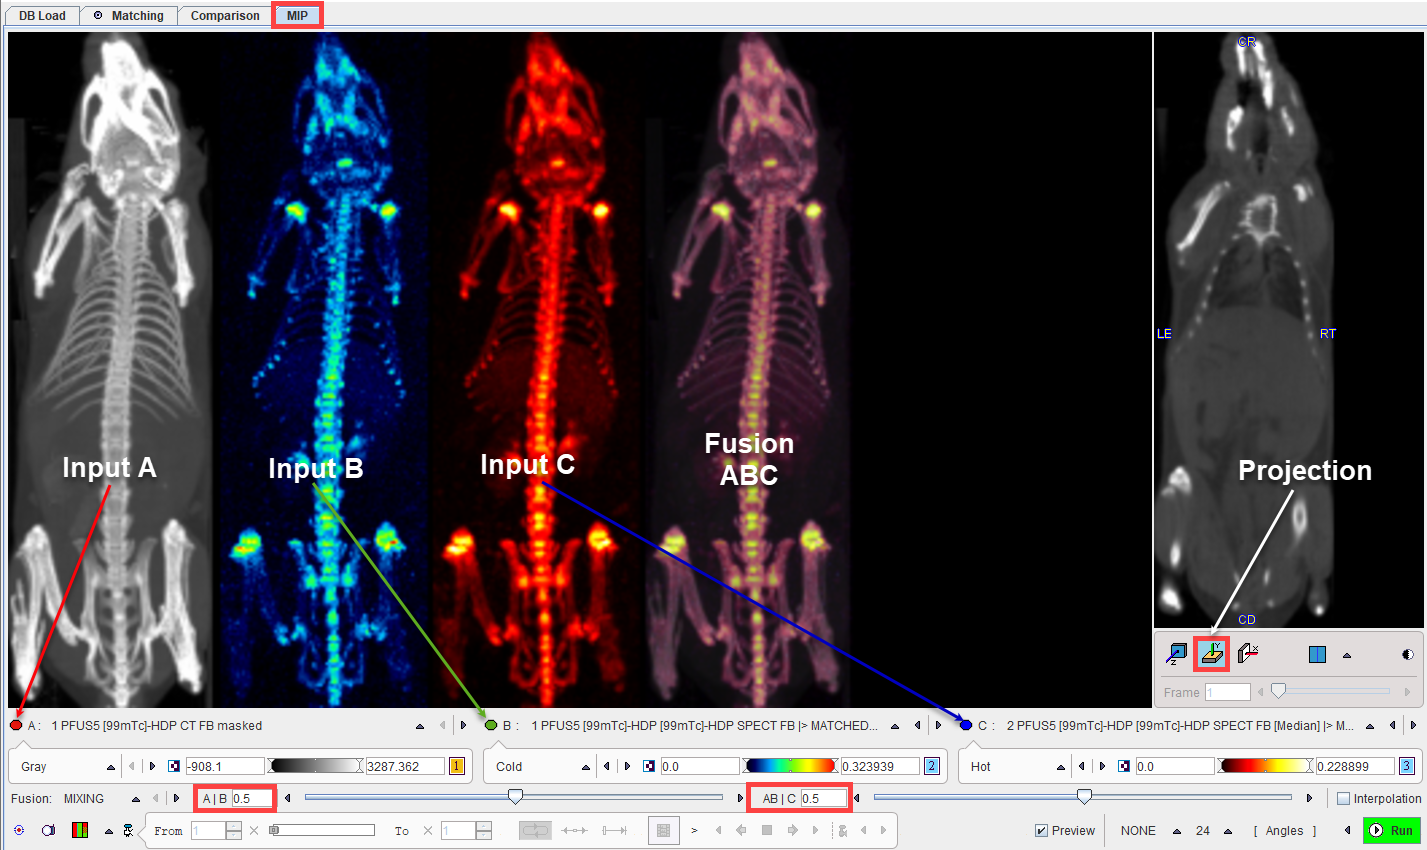Open series list arrow for input C
Screen dimensions: 1427x850
coord(1370,726)
